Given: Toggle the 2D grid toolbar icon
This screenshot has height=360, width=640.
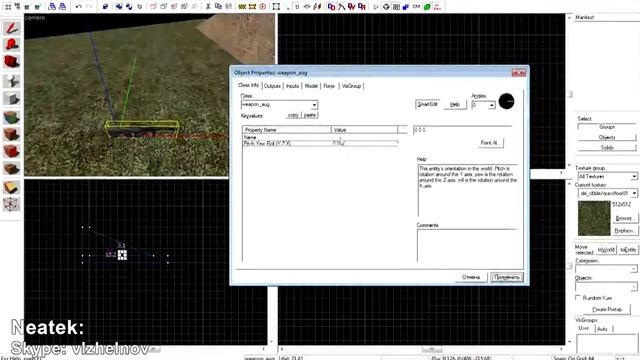Looking at the screenshot, I should click(x=8, y=7).
